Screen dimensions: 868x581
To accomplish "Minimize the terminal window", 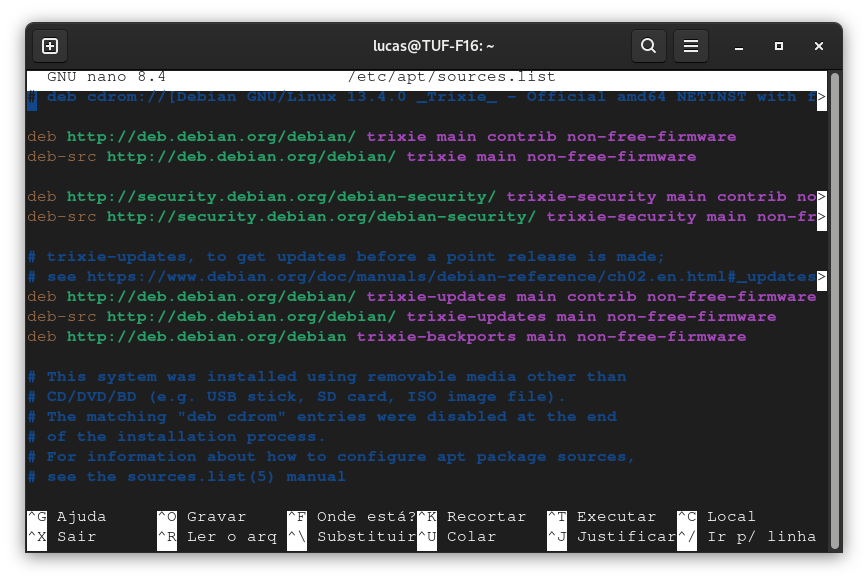I will [x=738, y=46].
